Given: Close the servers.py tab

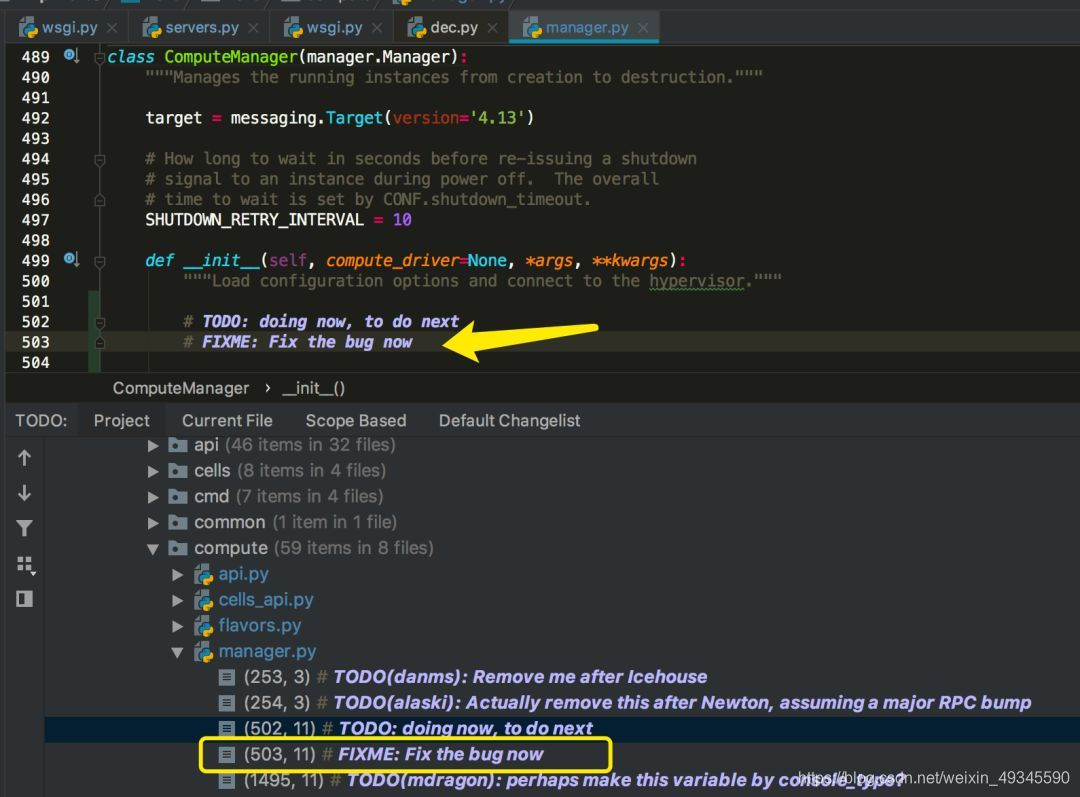Looking at the screenshot, I should tap(253, 28).
